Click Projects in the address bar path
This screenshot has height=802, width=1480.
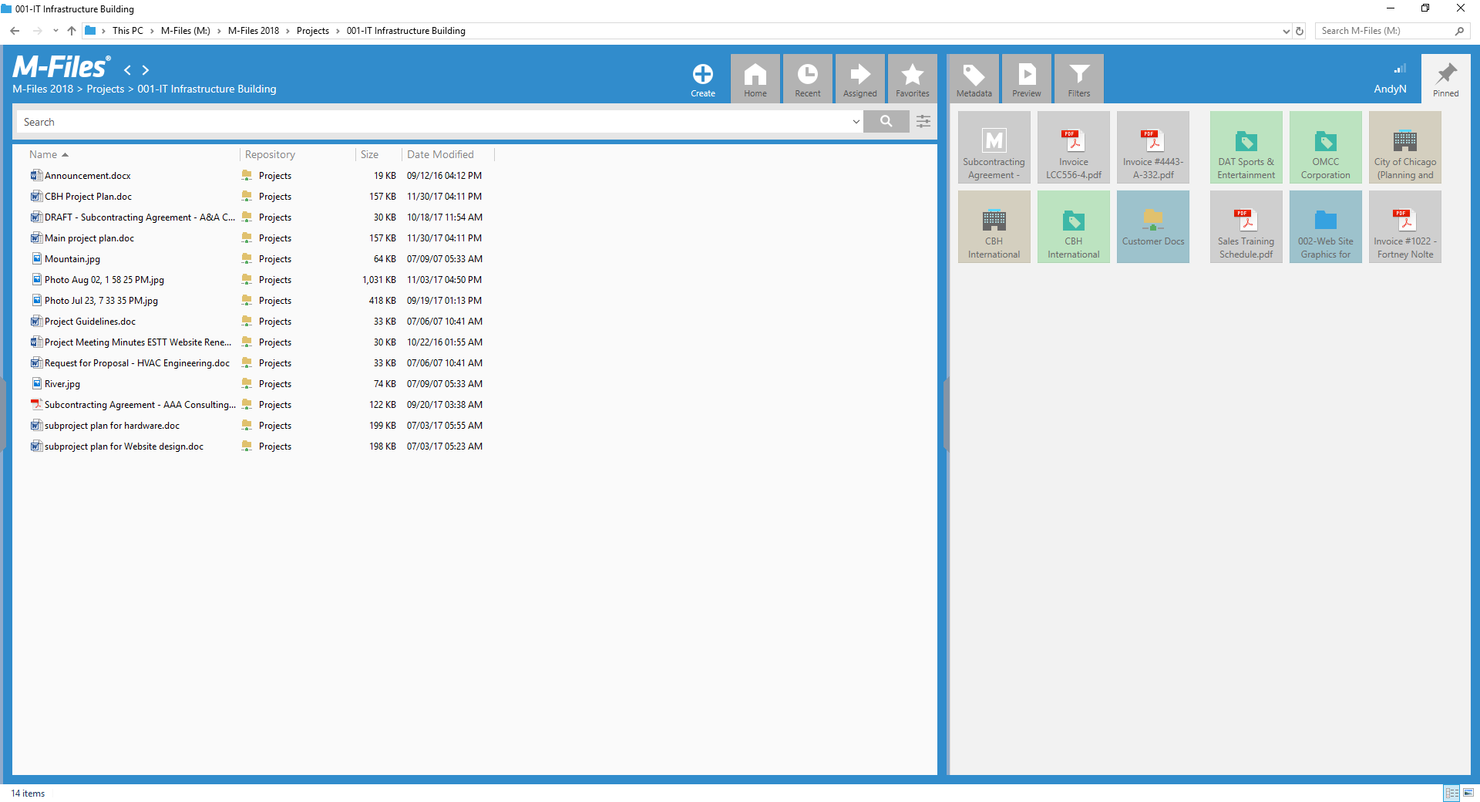[x=313, y=31]
